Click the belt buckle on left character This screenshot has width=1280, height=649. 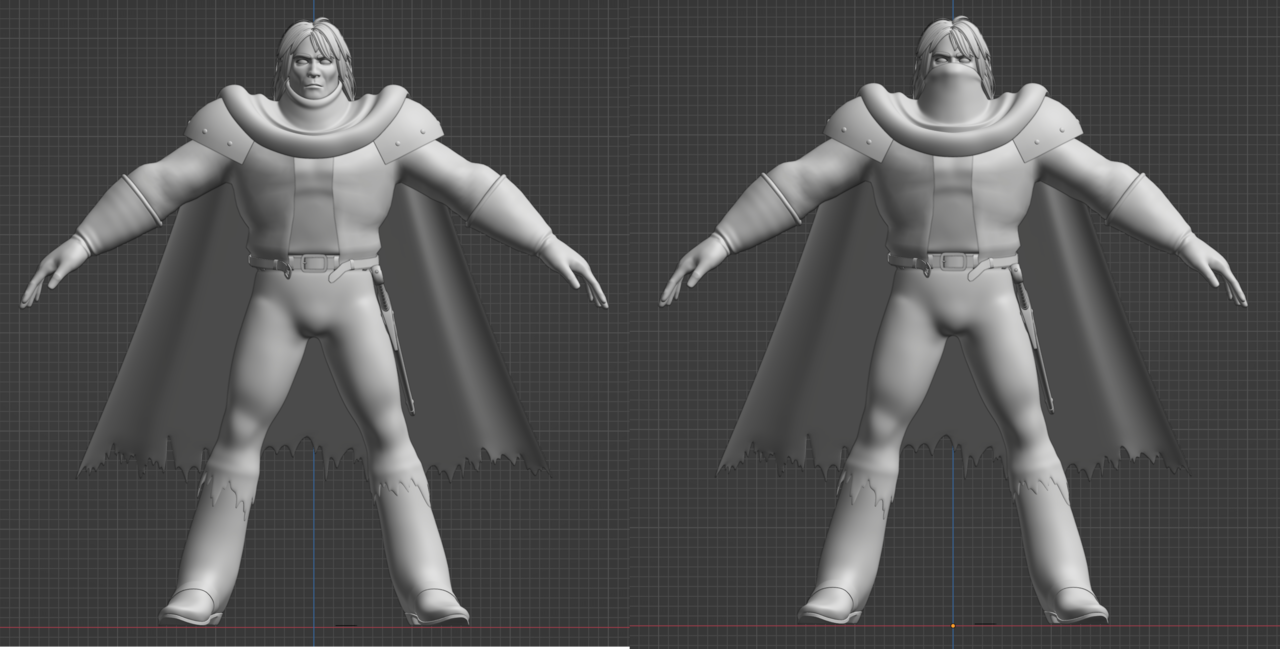pyautogui.click(x=315, y=263)
